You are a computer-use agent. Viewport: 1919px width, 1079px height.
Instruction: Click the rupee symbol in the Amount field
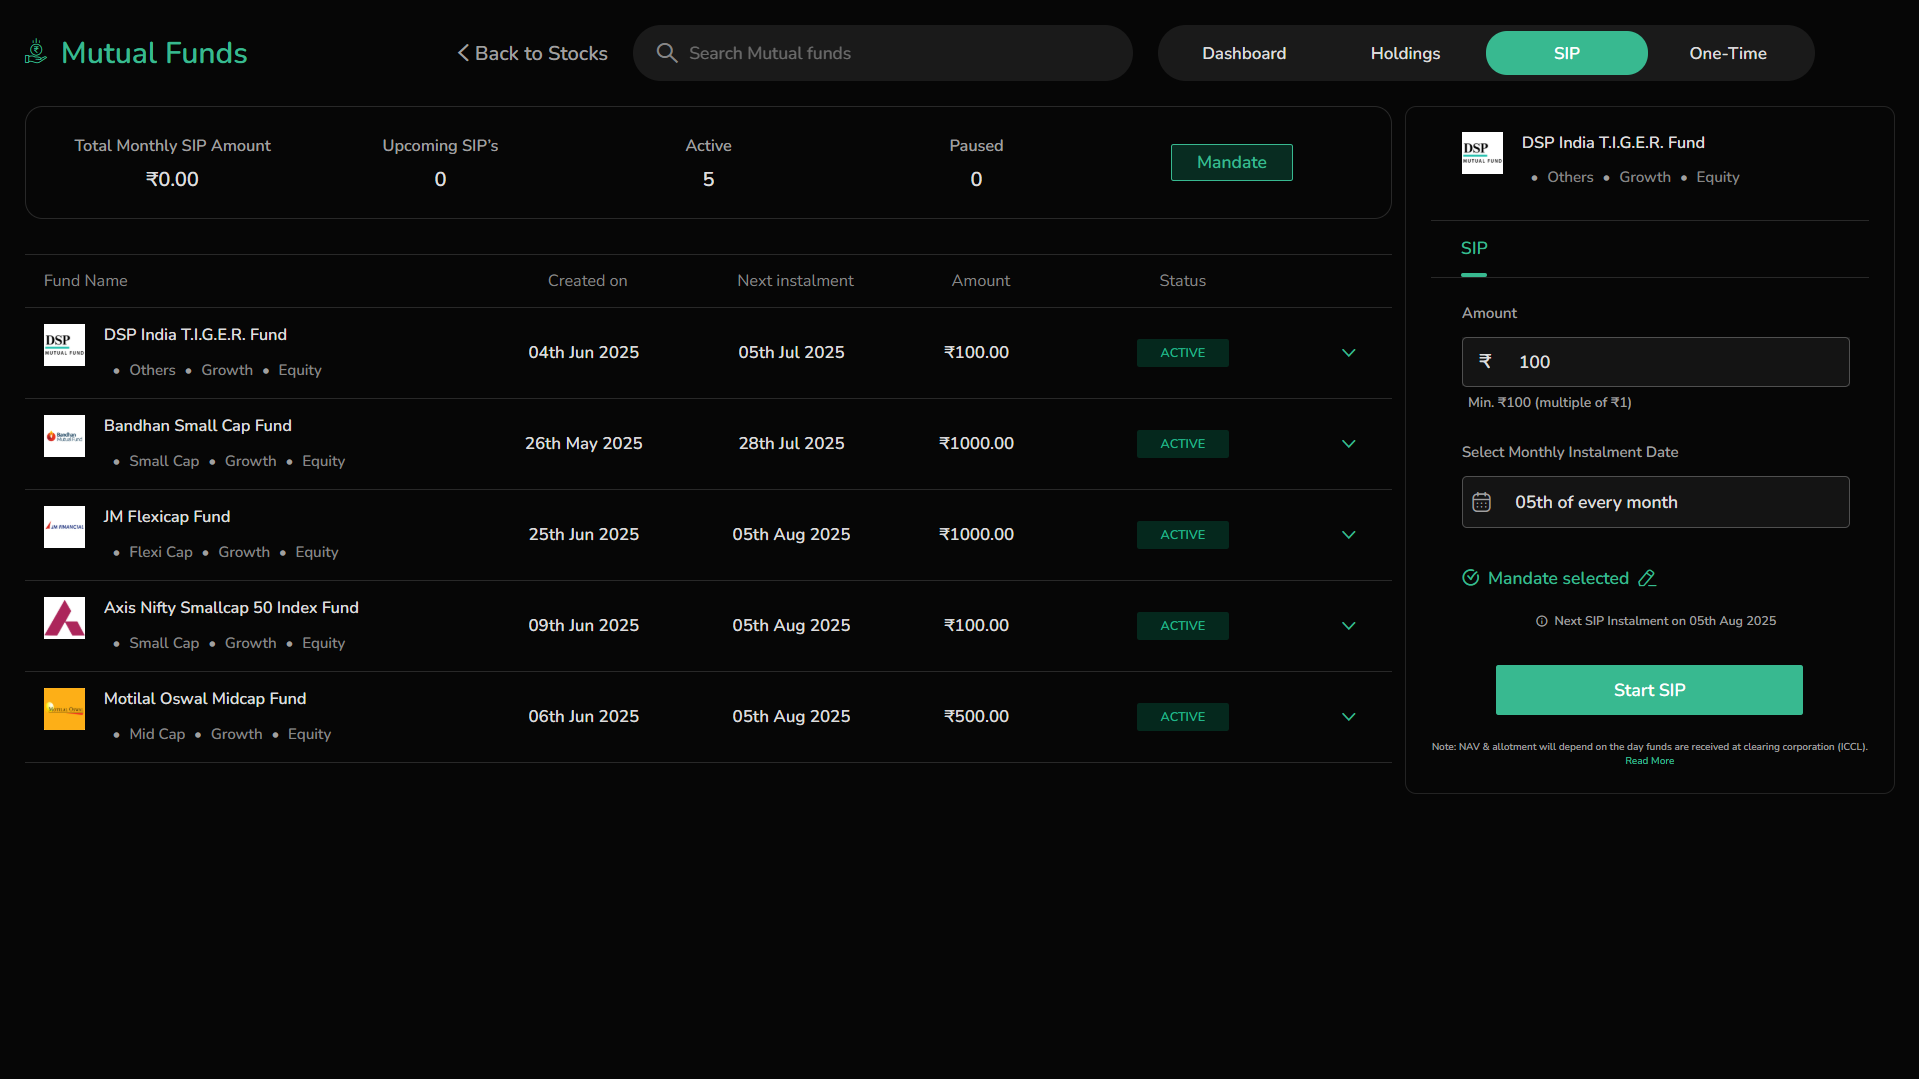[x=1485, y=361]
